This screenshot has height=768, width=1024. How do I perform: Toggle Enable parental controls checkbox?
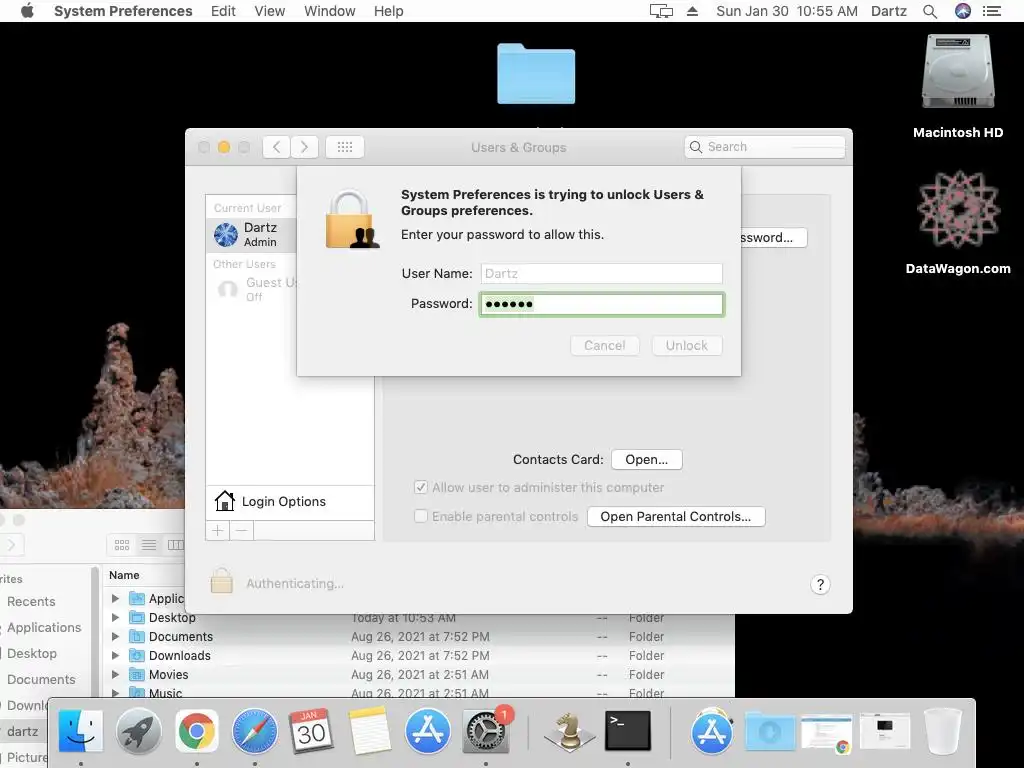pyautogui.click(x=421, y=516)
